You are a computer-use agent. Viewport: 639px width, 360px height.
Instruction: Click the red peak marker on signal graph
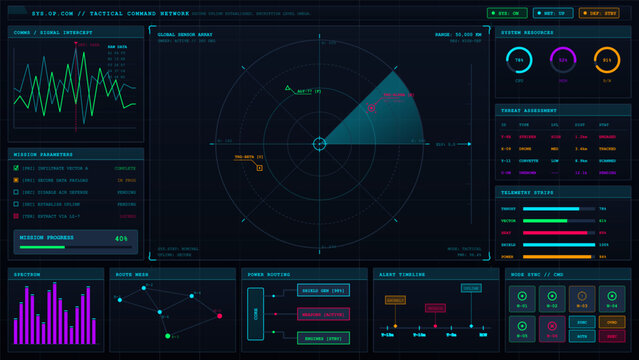coord(76,43)
